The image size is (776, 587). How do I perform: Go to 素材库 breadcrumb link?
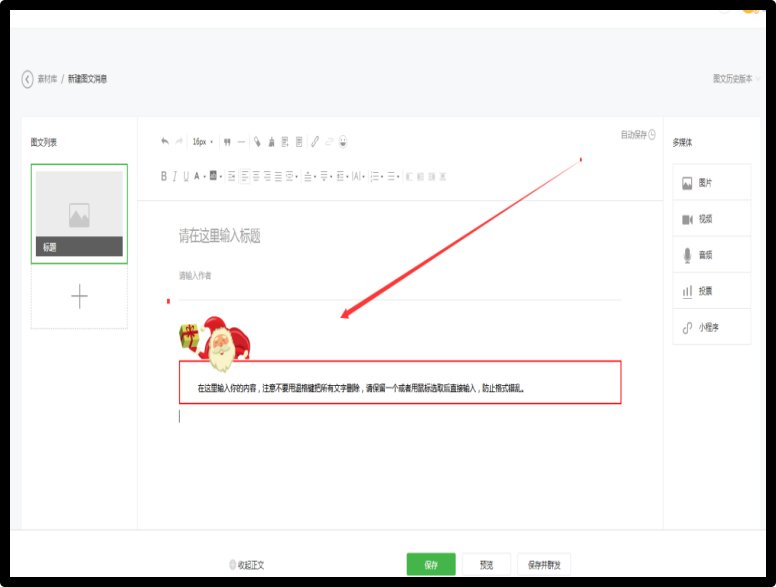48,79
